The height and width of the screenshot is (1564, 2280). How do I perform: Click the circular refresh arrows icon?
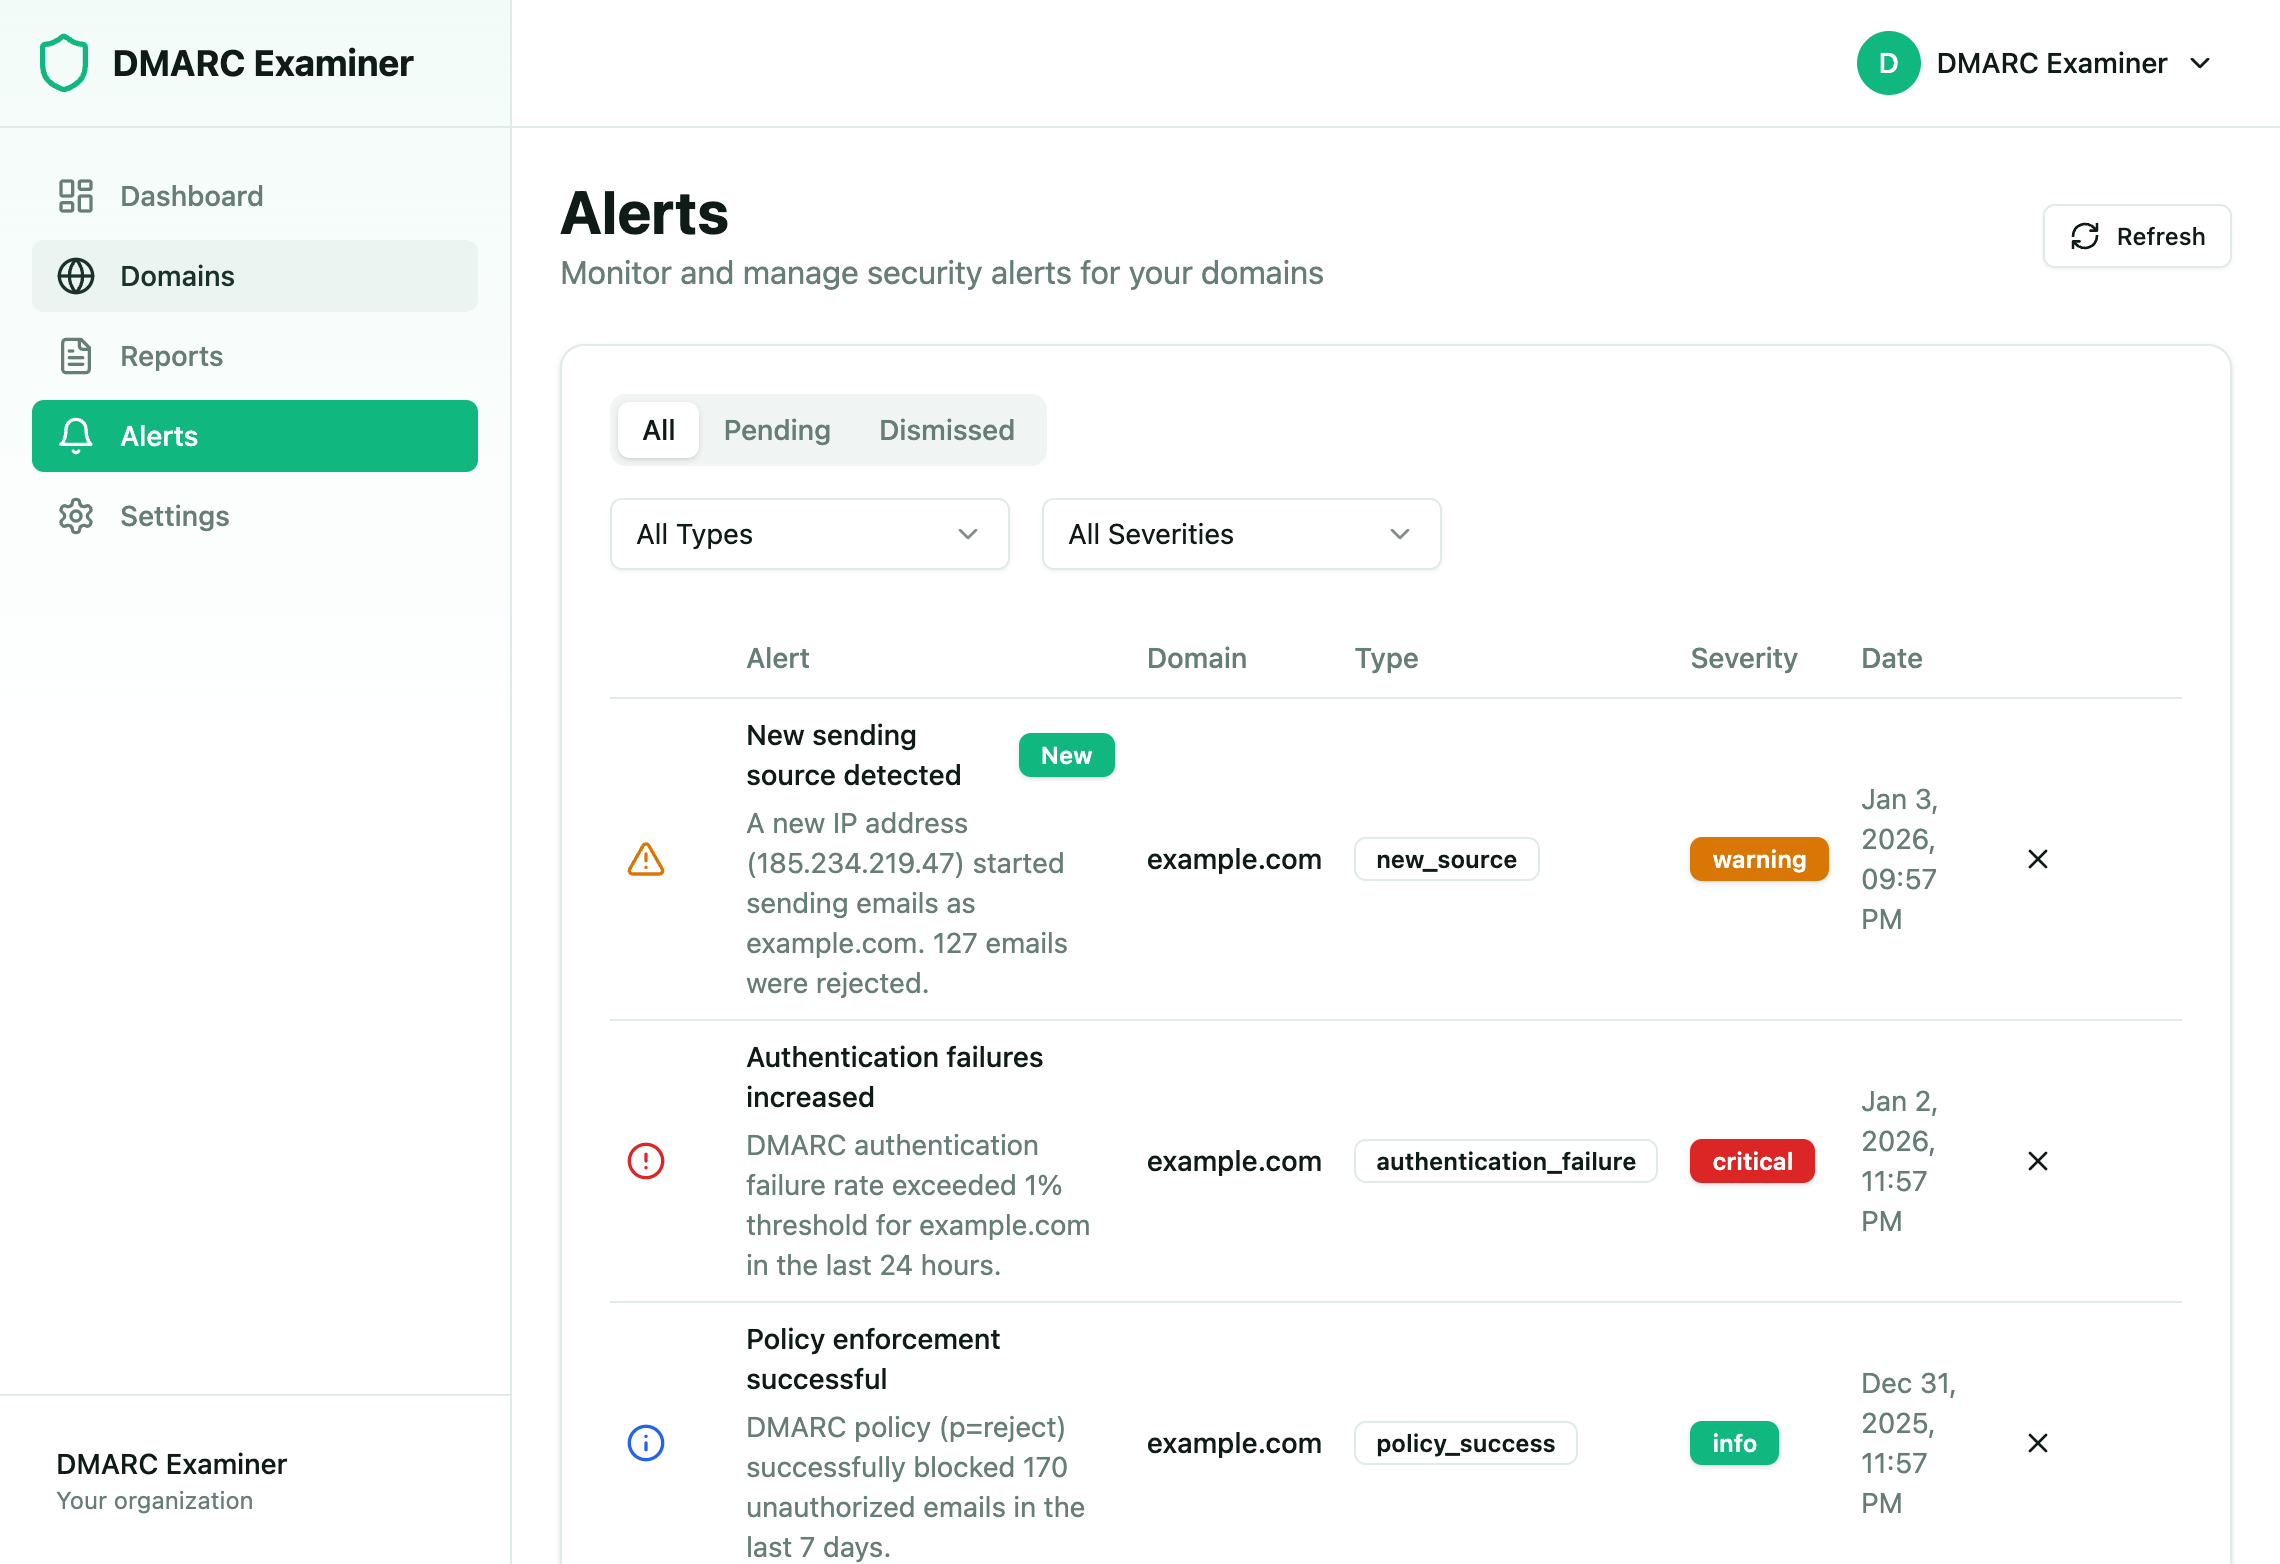2085,236
